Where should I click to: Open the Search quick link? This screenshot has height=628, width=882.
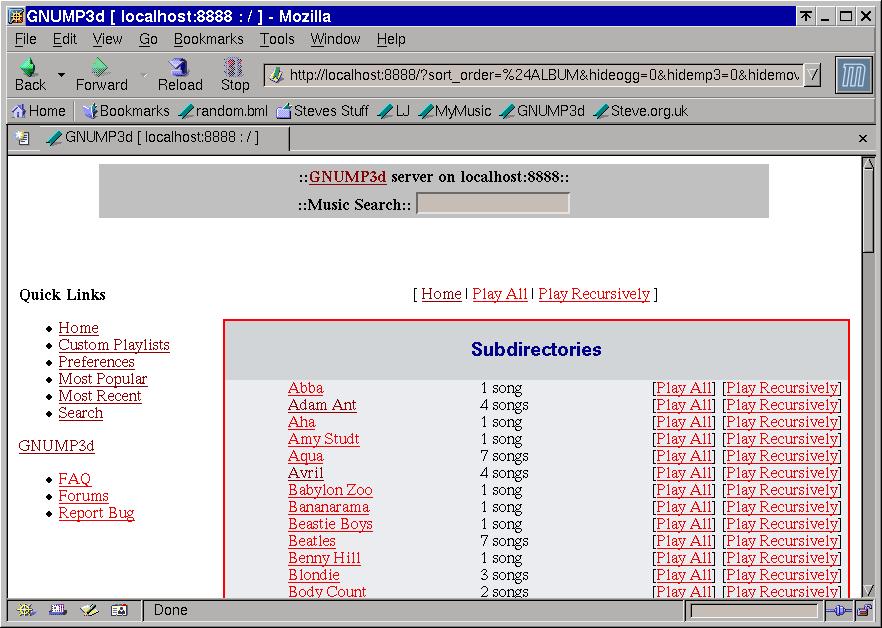(x=81, y=413)
